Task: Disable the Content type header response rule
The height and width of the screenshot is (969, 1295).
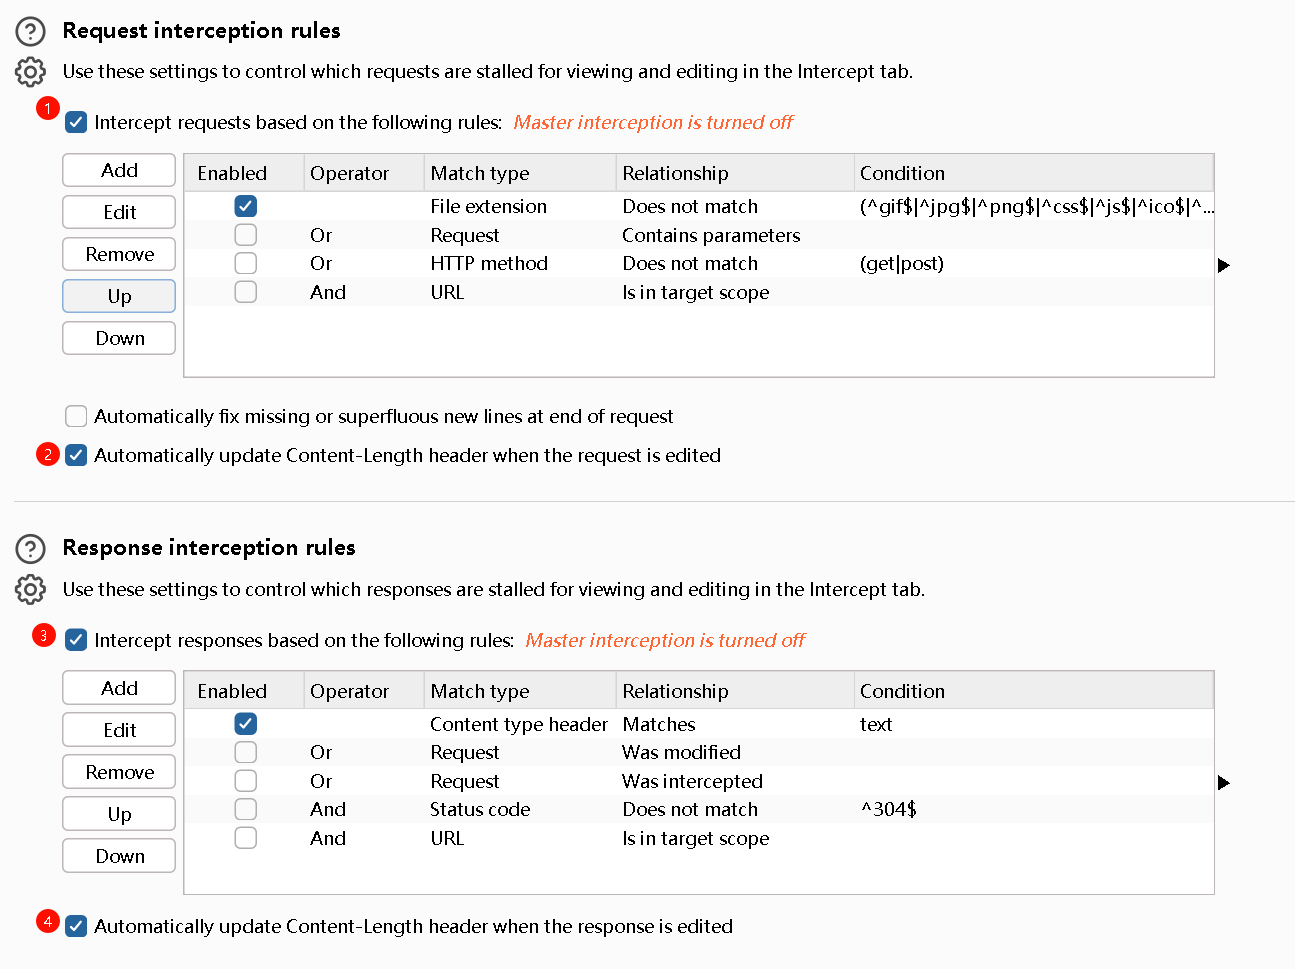Action: (246, 723)
